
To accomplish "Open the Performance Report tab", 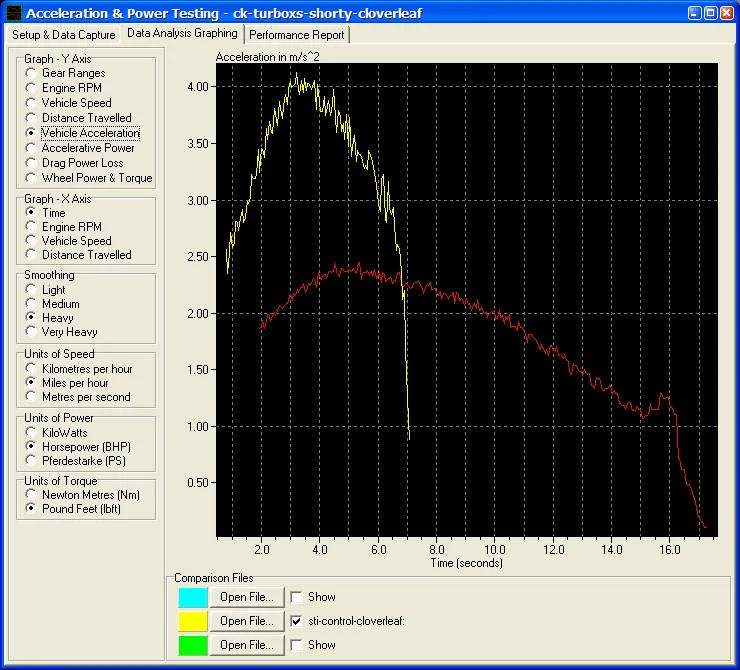I will pyautogui.click(x=297, y=34).
